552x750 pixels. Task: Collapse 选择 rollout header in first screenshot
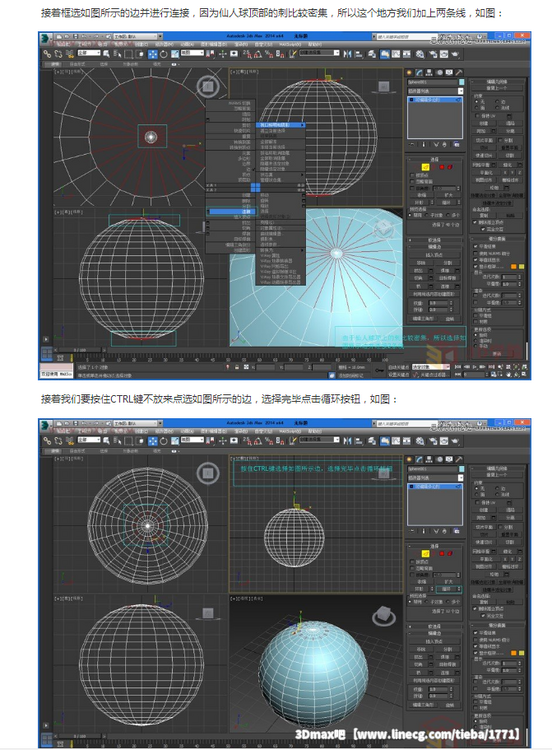(x=434, y=159)
